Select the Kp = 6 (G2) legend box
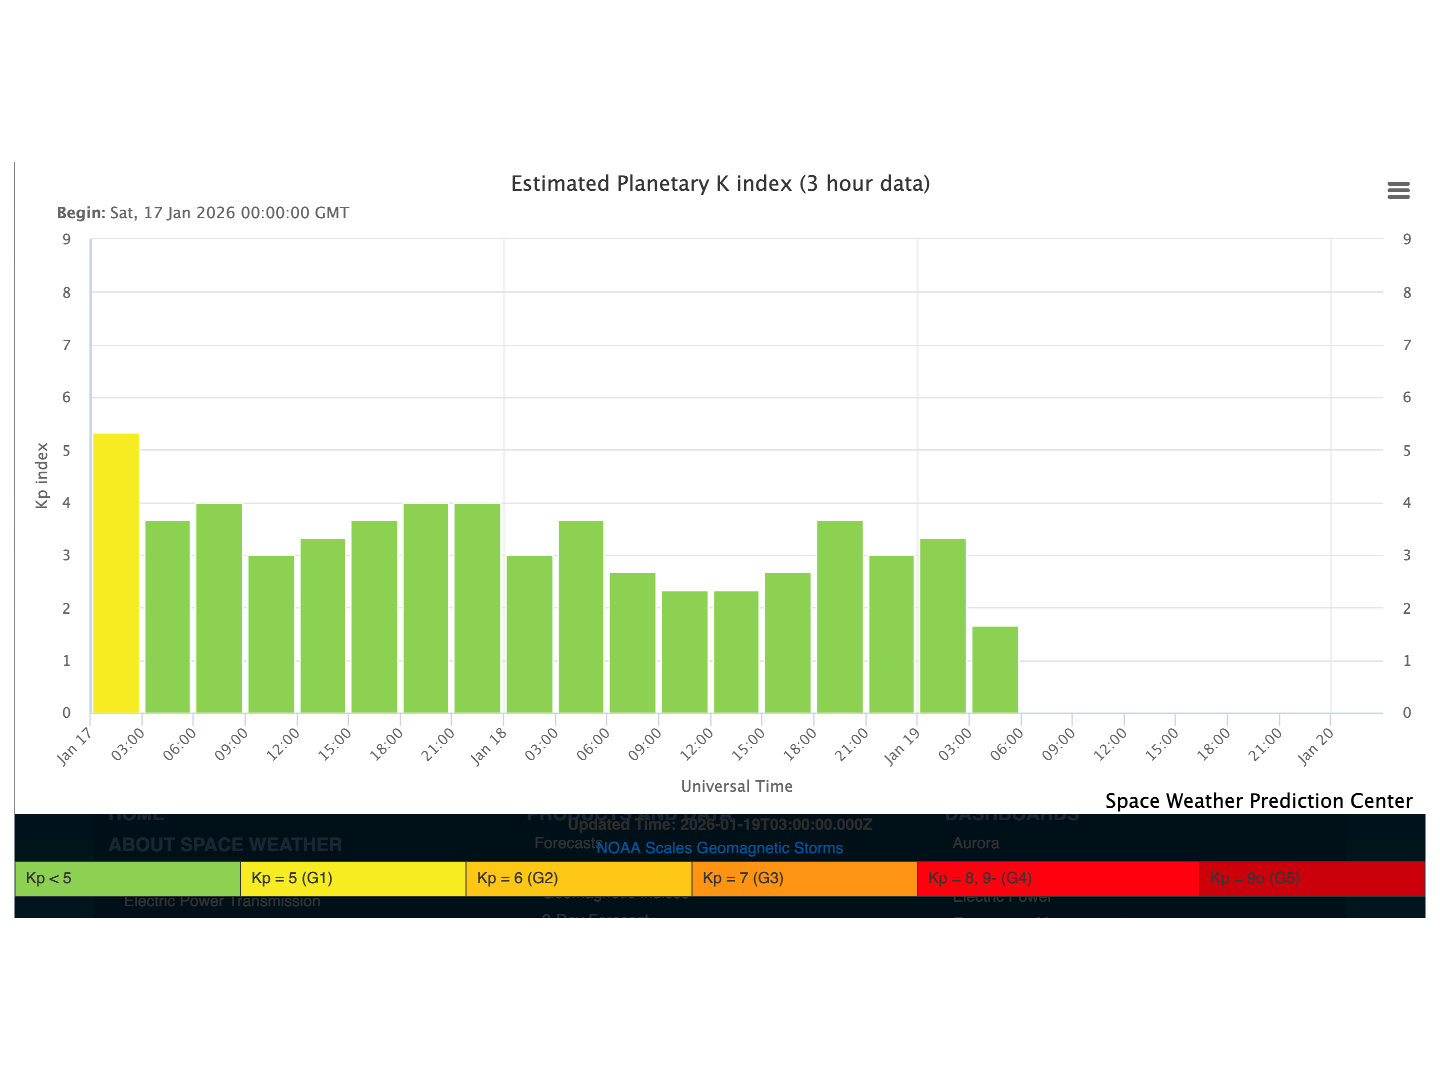Screen dimensions: 1440x1080 (578, 879)
